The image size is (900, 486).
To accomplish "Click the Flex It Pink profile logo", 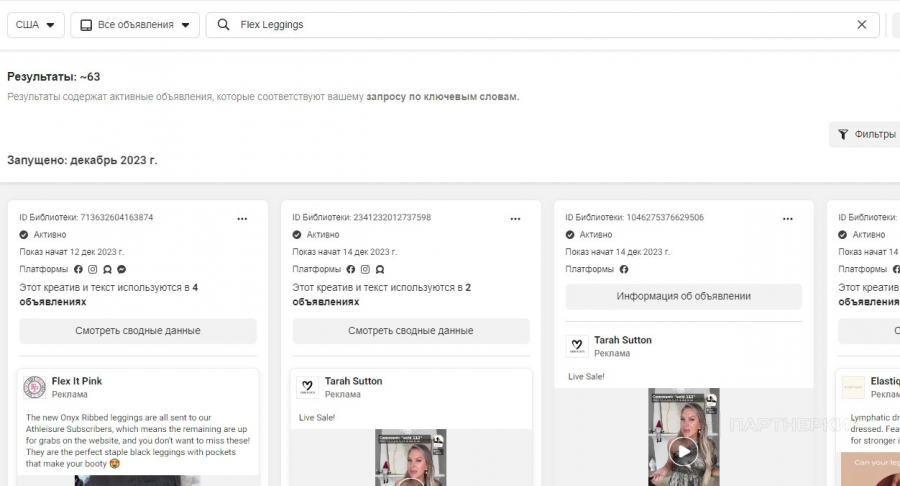I will [34, 387].
